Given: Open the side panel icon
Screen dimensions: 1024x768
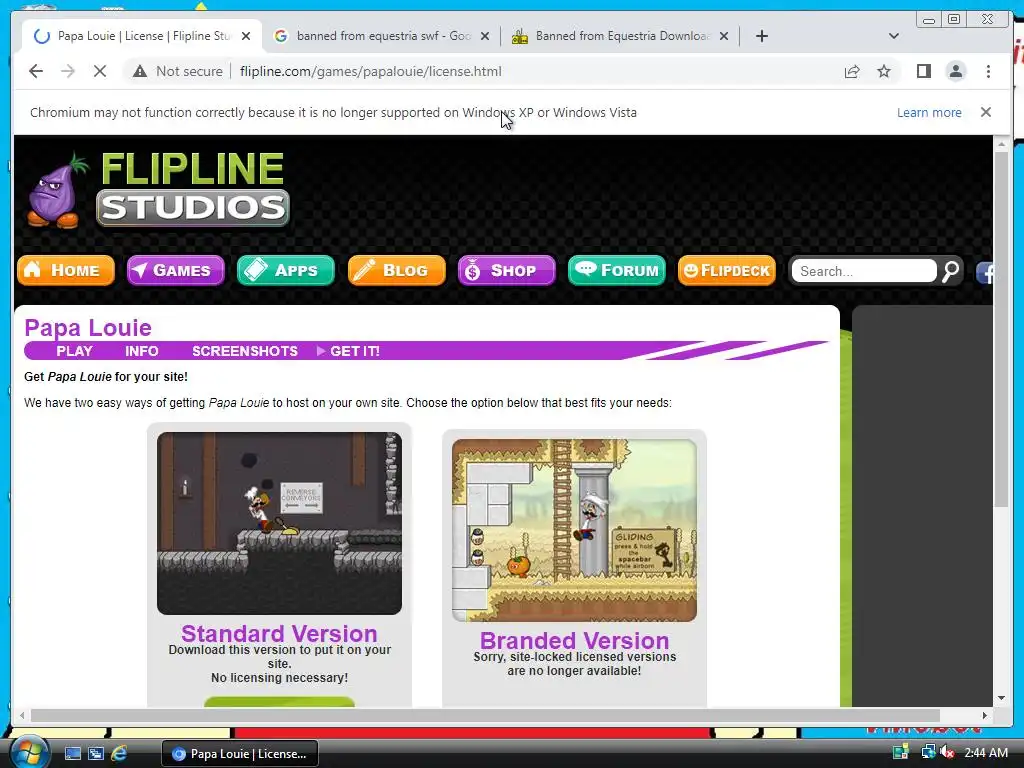Looking at the screenshot, I should coord(923,71).
